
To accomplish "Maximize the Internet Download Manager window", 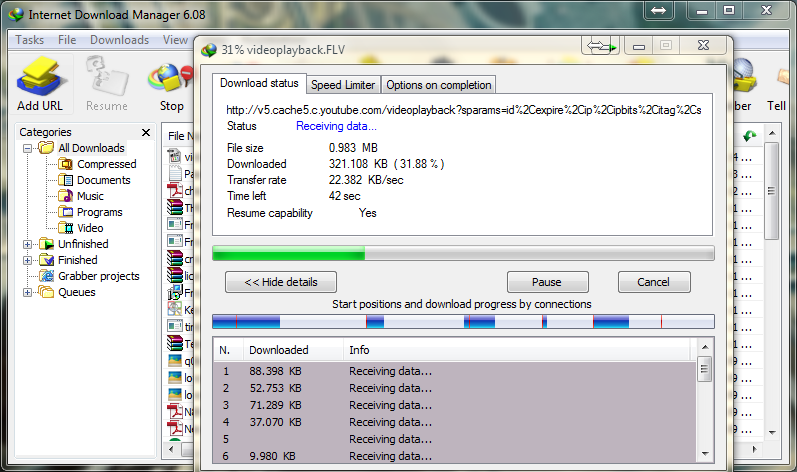I will click(729, 10).
